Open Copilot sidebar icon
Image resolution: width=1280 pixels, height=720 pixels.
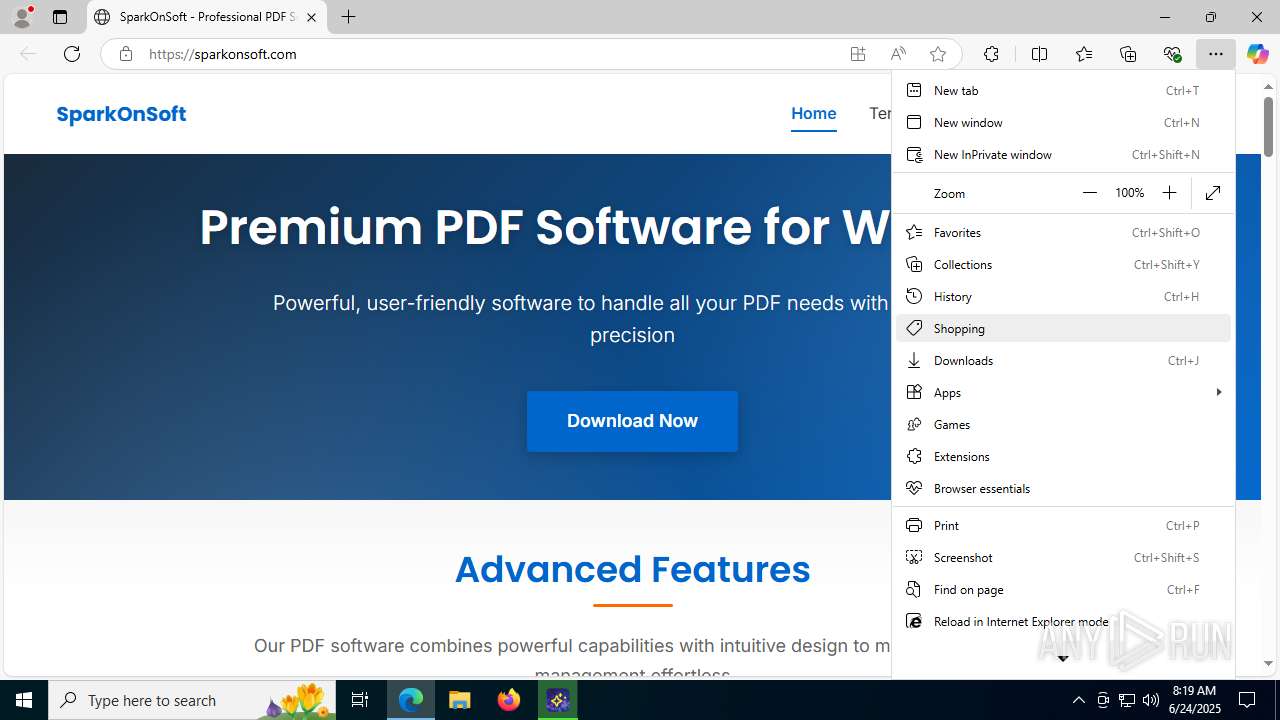tap(1258, 54)
